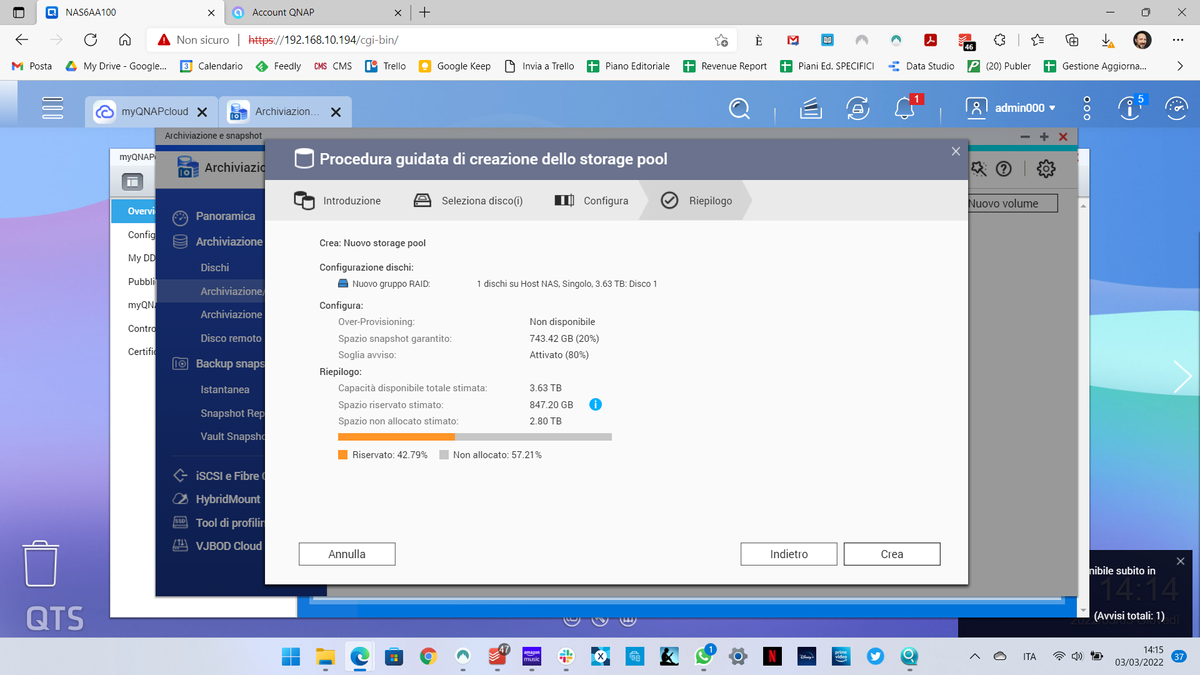Open the QTS desktop trash bin

pyautogui.click(x=39, y=566)
